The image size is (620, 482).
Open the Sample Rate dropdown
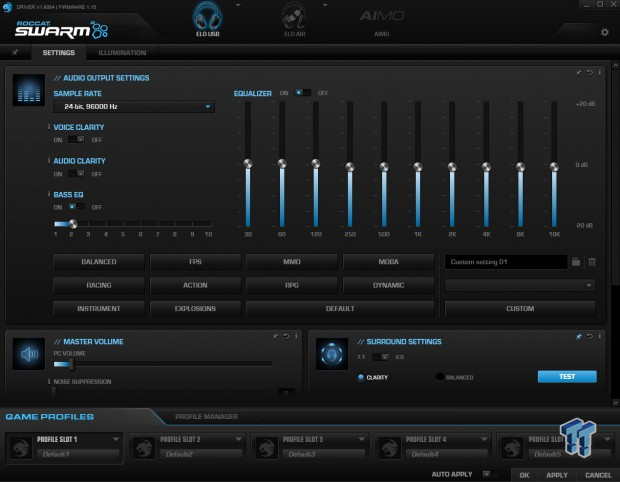[134, 106]
